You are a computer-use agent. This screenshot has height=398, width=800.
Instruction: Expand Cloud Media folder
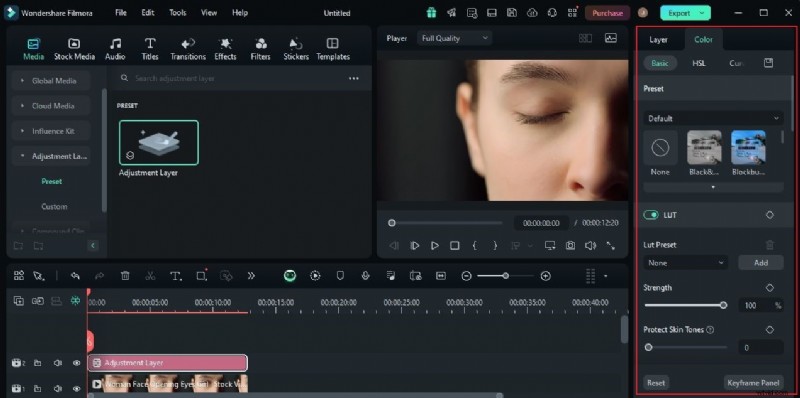[x=51, y=106]
